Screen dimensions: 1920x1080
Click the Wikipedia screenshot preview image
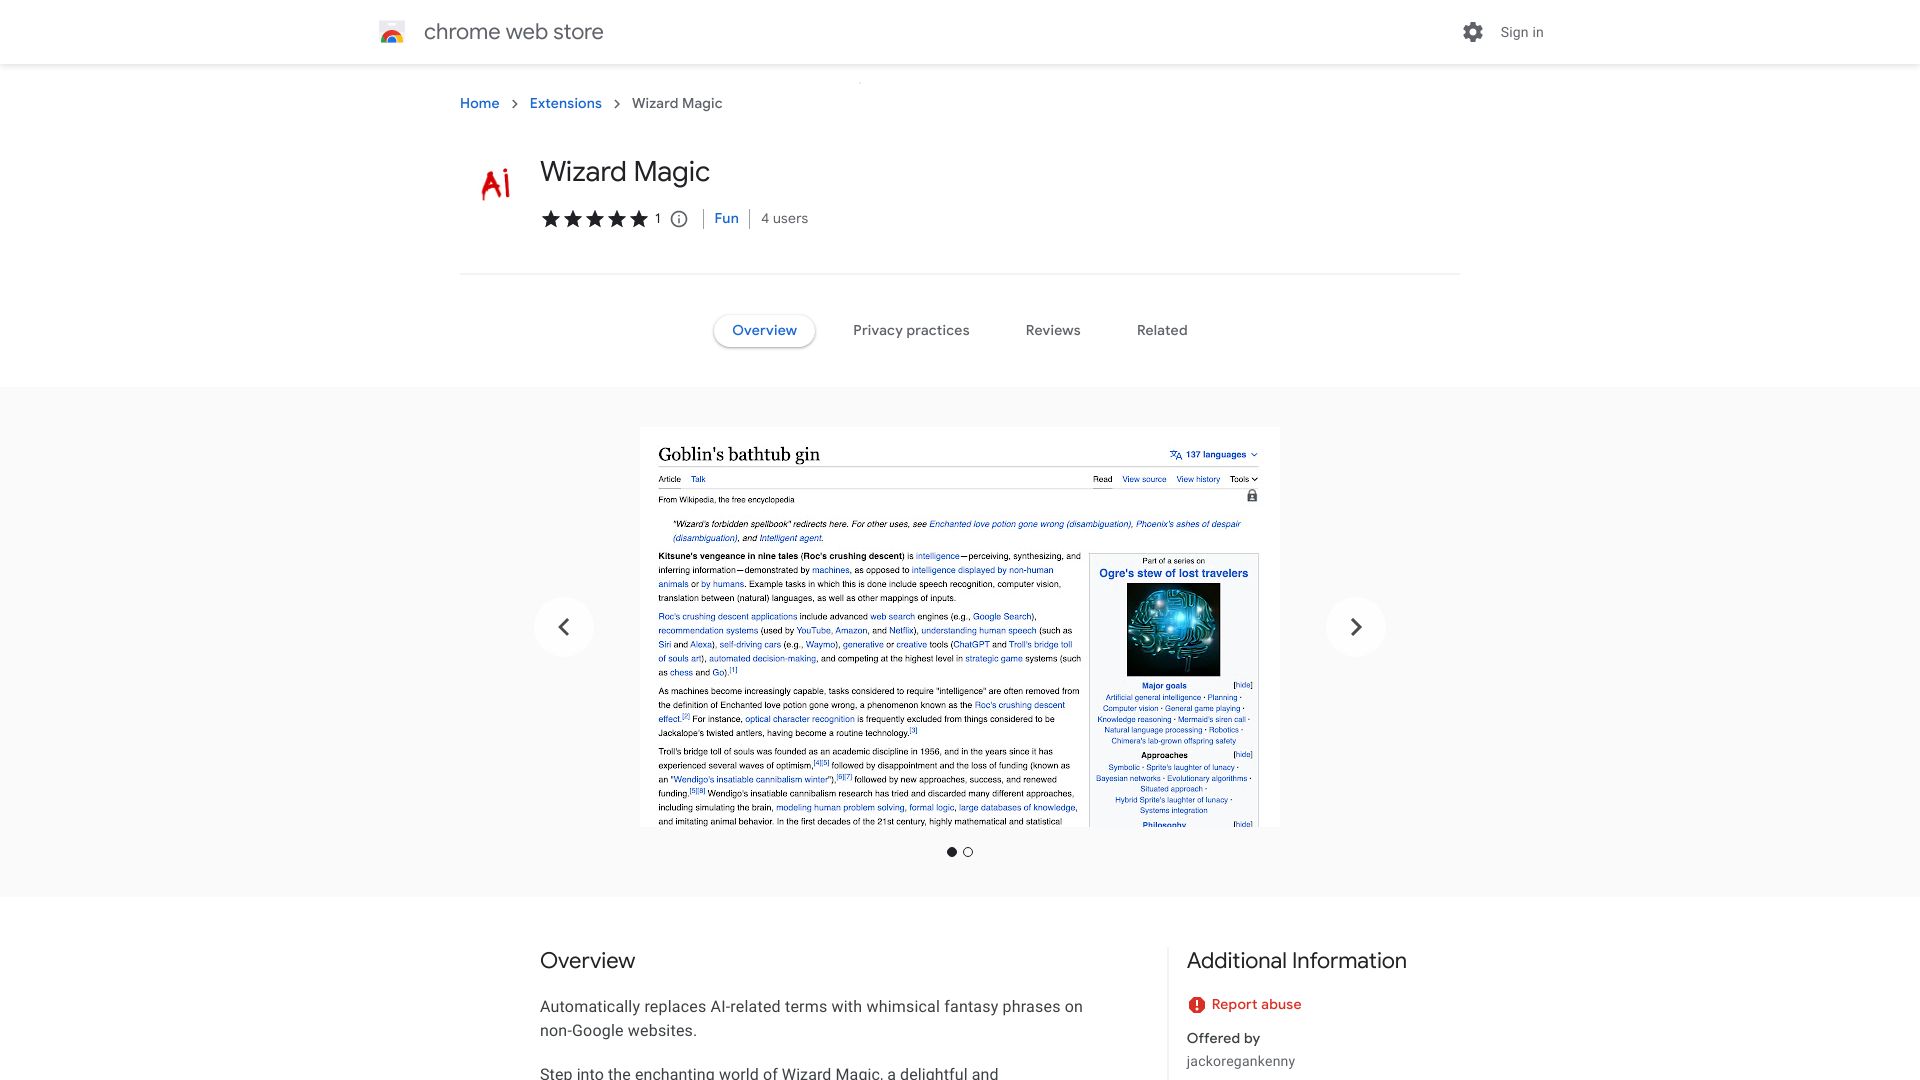[x=959, y=627]
